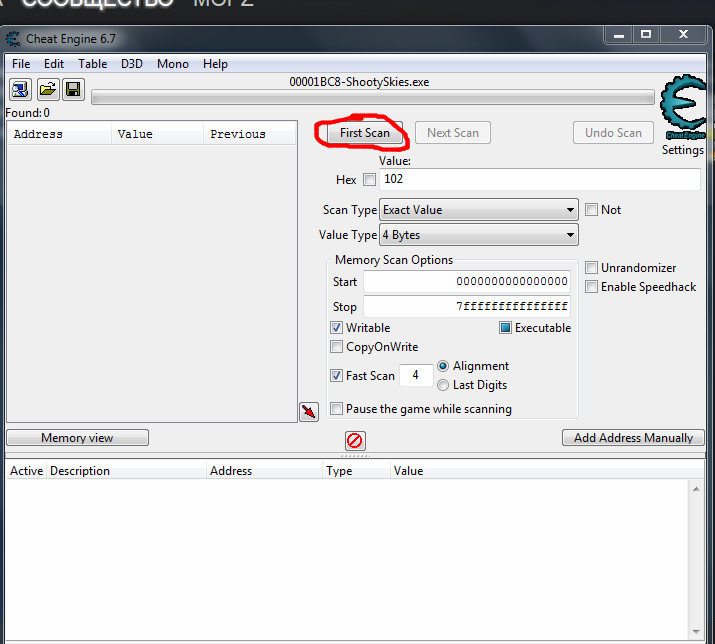The width and height of the screenshot is (715, 644).
Task: Open the File menu
Action: point(21,64)
